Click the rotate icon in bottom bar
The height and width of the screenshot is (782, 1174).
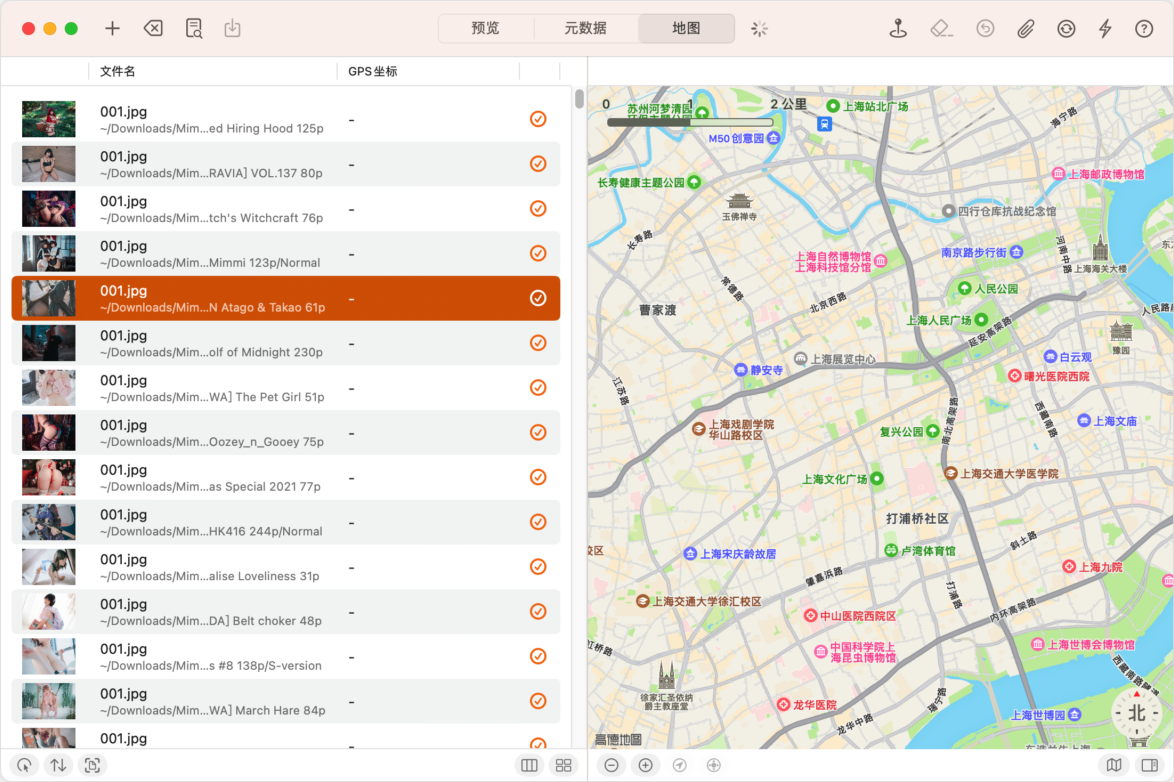point(25,765)
